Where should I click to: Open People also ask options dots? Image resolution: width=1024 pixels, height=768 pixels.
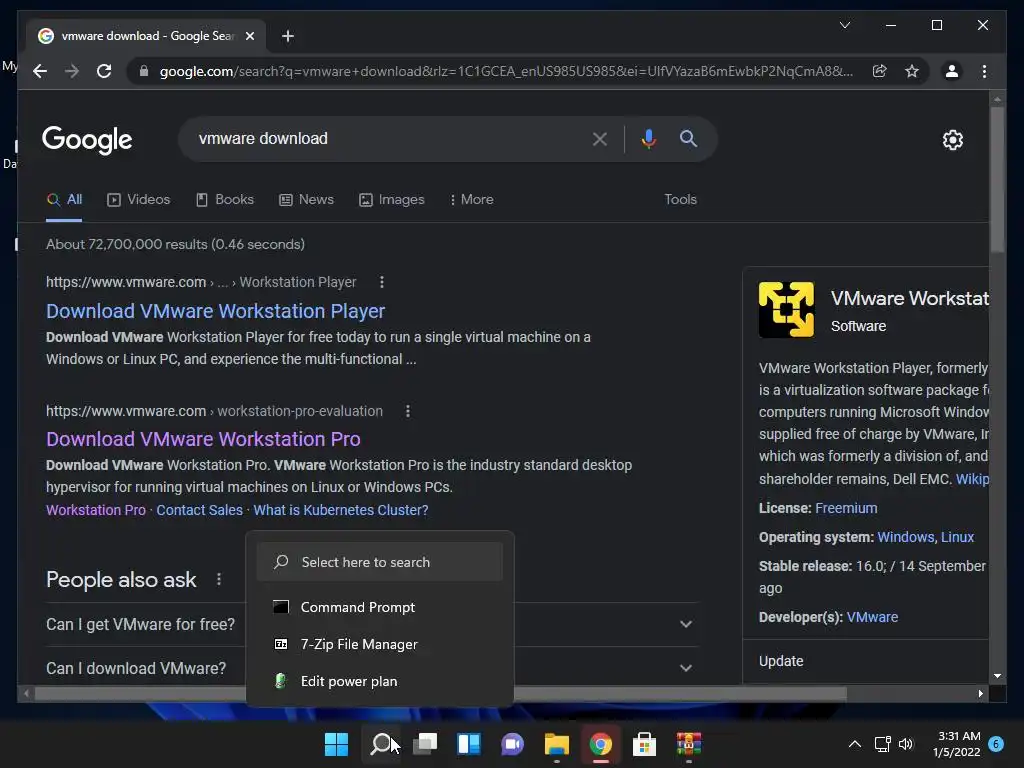(219, 579)
